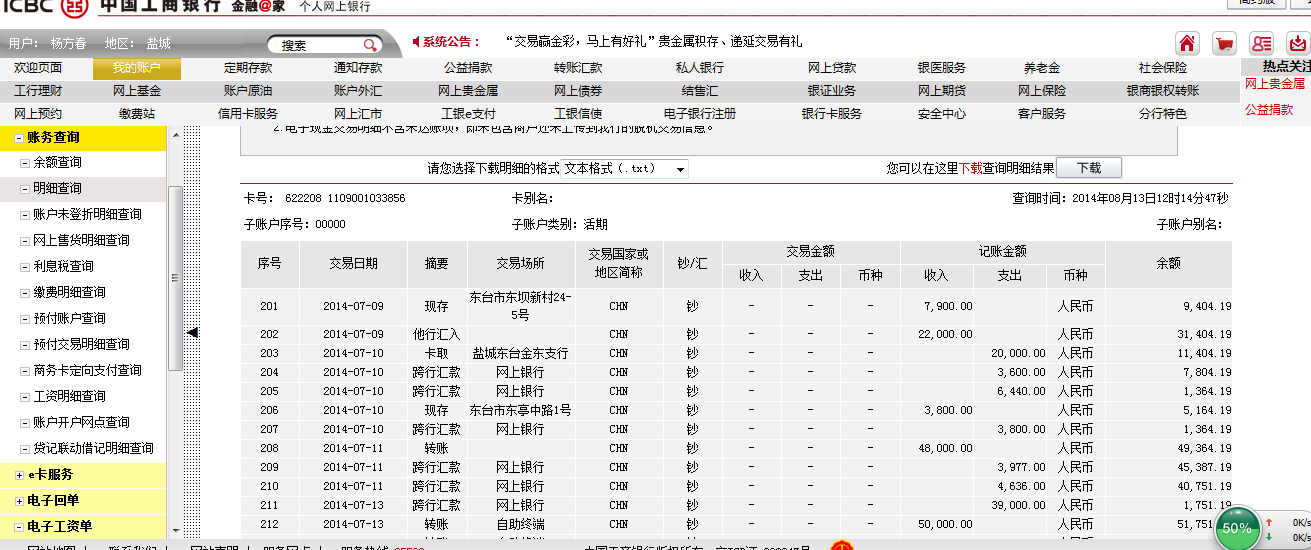Click serial number 206 in the table
1311x550 pixels.
tap(269, 410)
